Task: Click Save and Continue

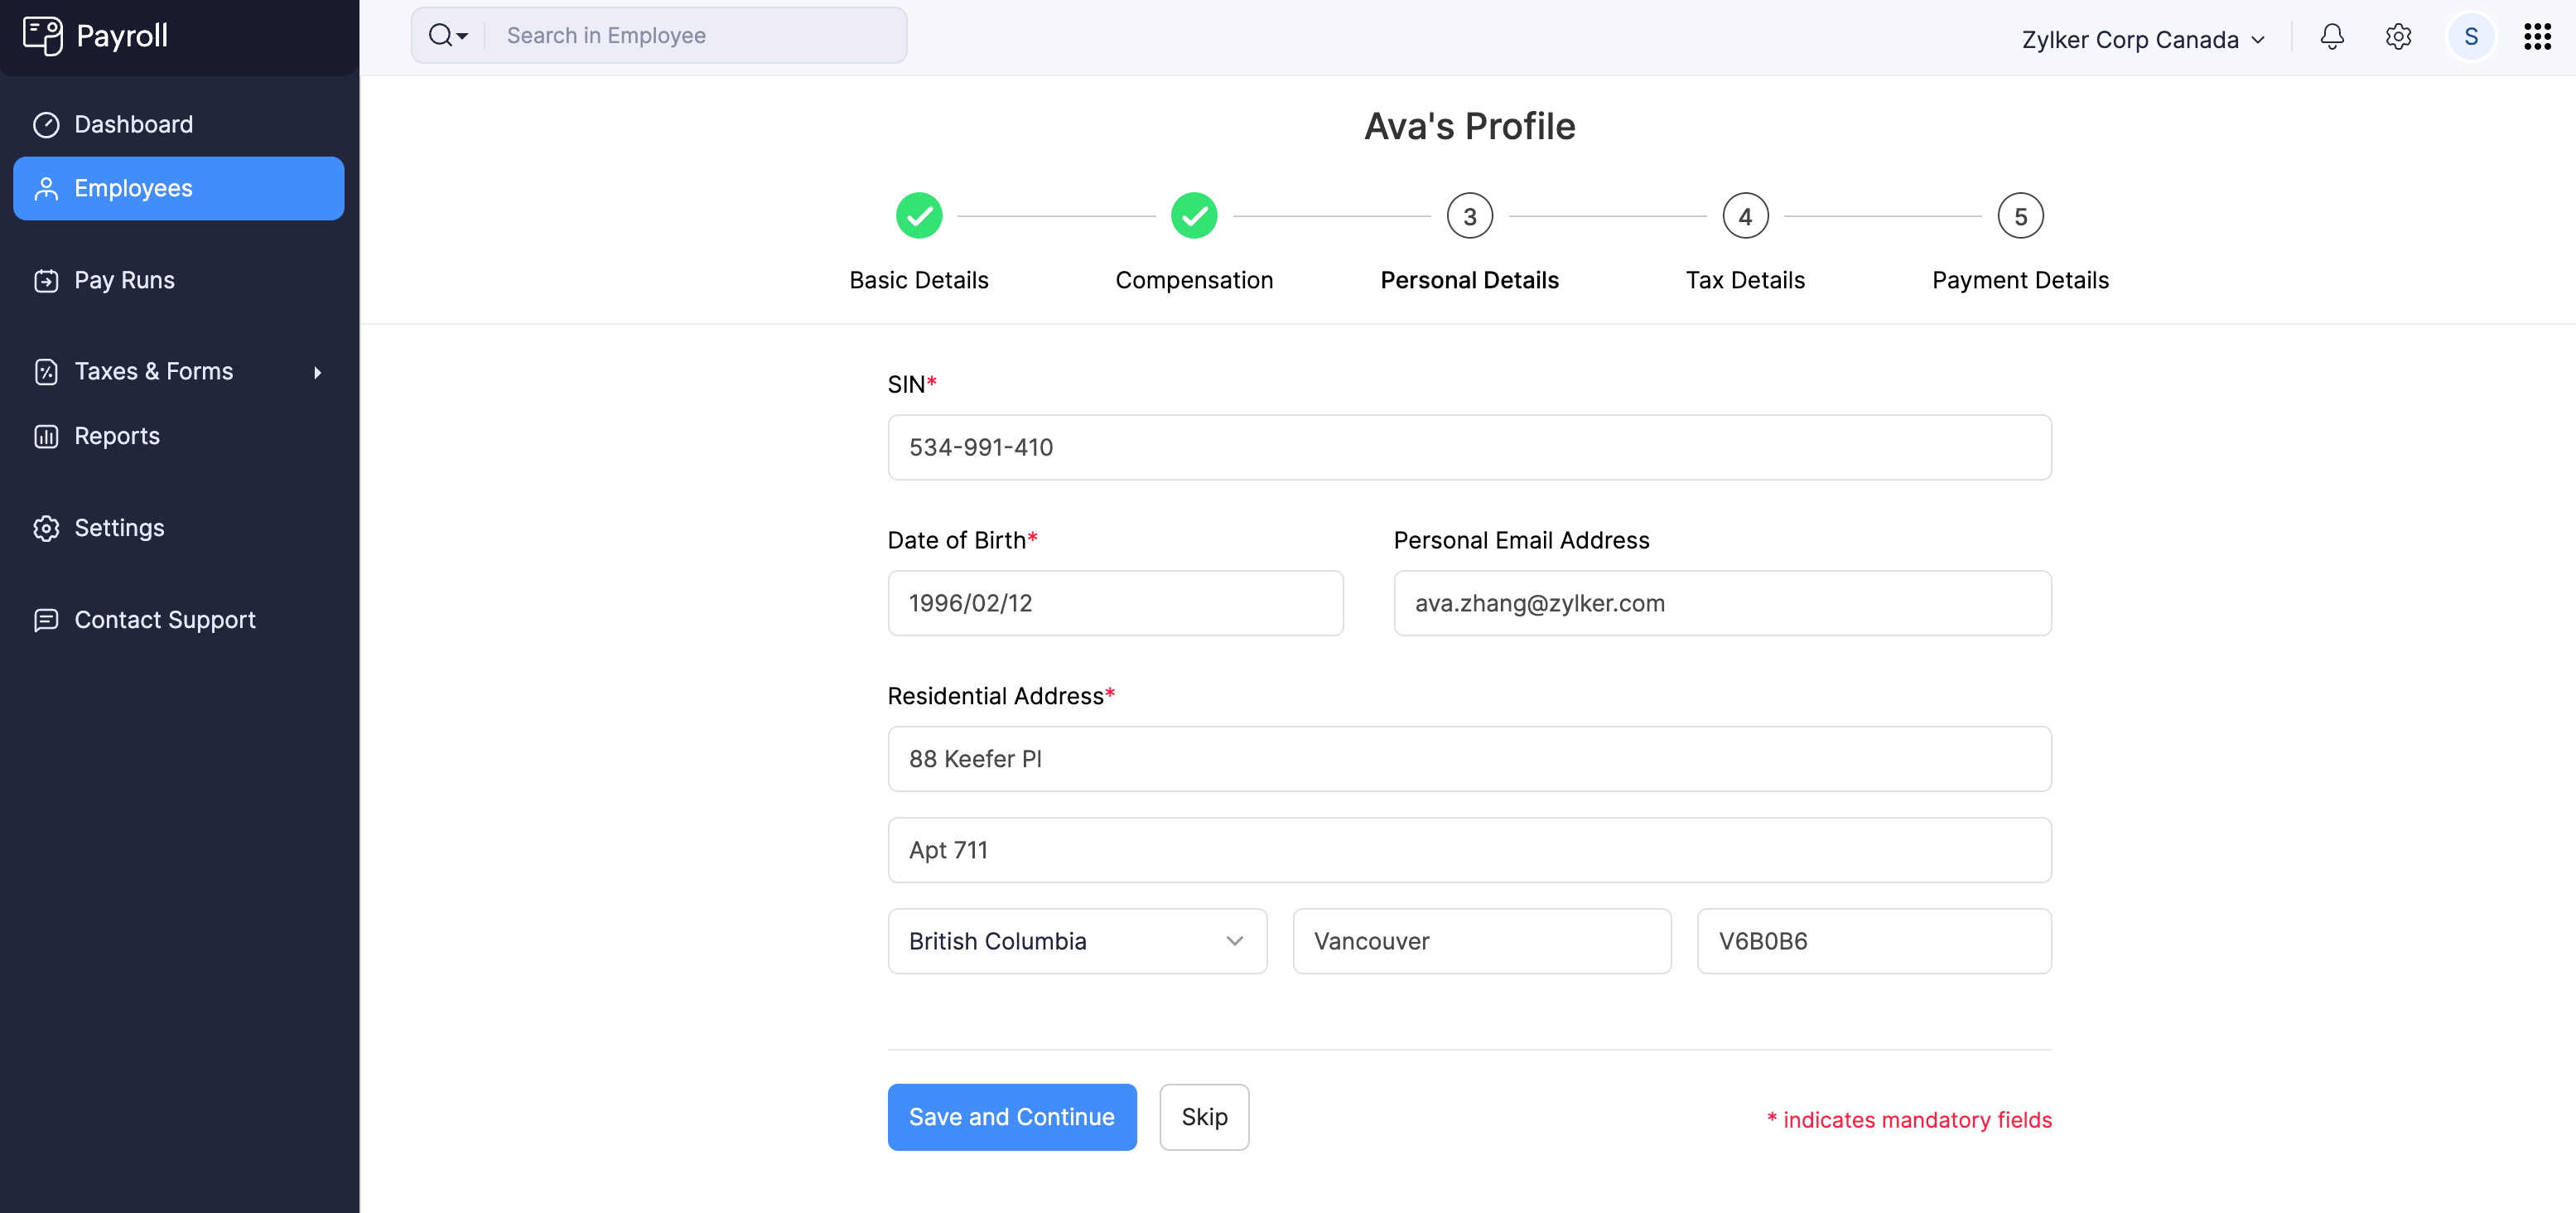Action: 1011,1117
